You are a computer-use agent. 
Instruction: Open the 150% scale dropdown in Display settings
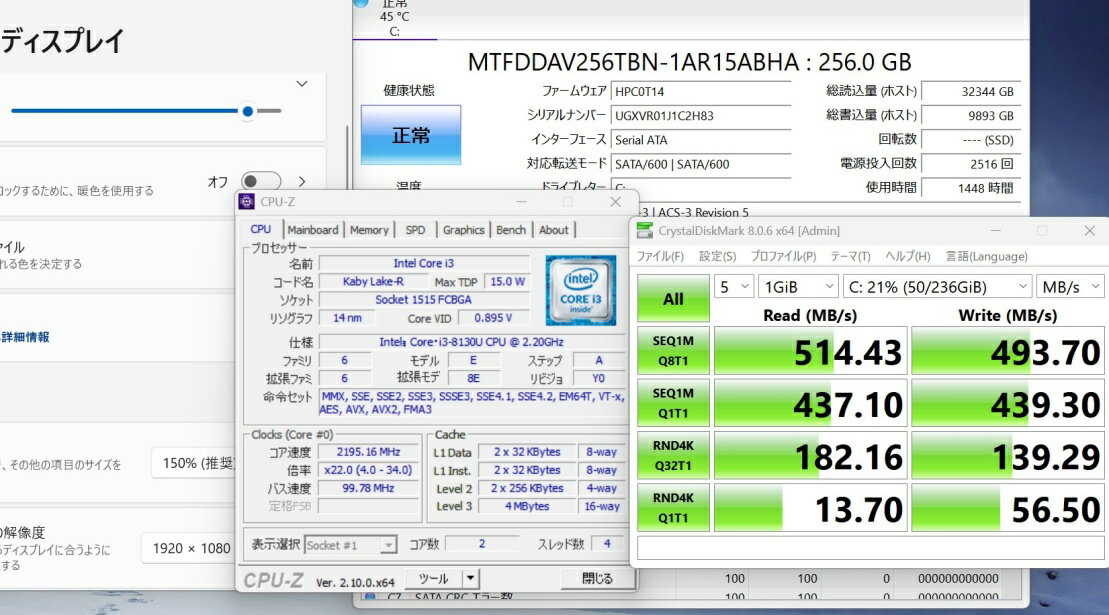coord(194,463)
